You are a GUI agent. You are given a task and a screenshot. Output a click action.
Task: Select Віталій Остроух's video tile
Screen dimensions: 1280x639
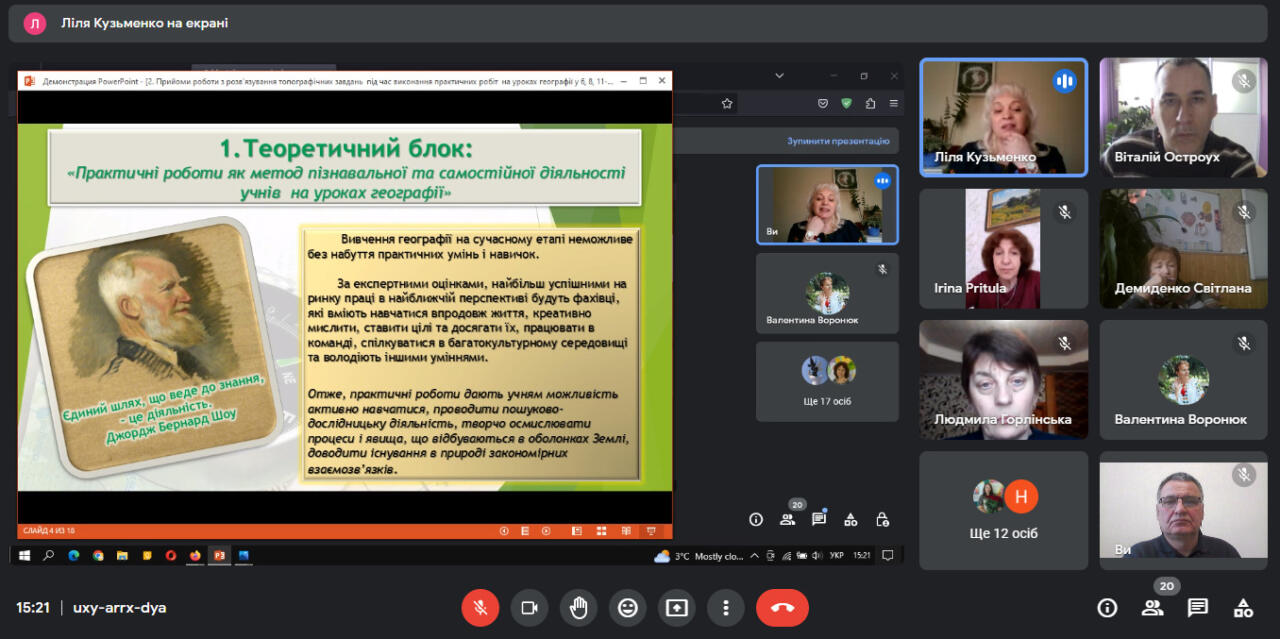point(1184,117)
